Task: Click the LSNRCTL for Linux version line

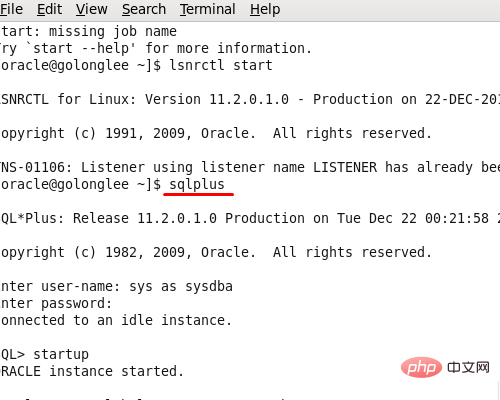Action: click(250, 99)
